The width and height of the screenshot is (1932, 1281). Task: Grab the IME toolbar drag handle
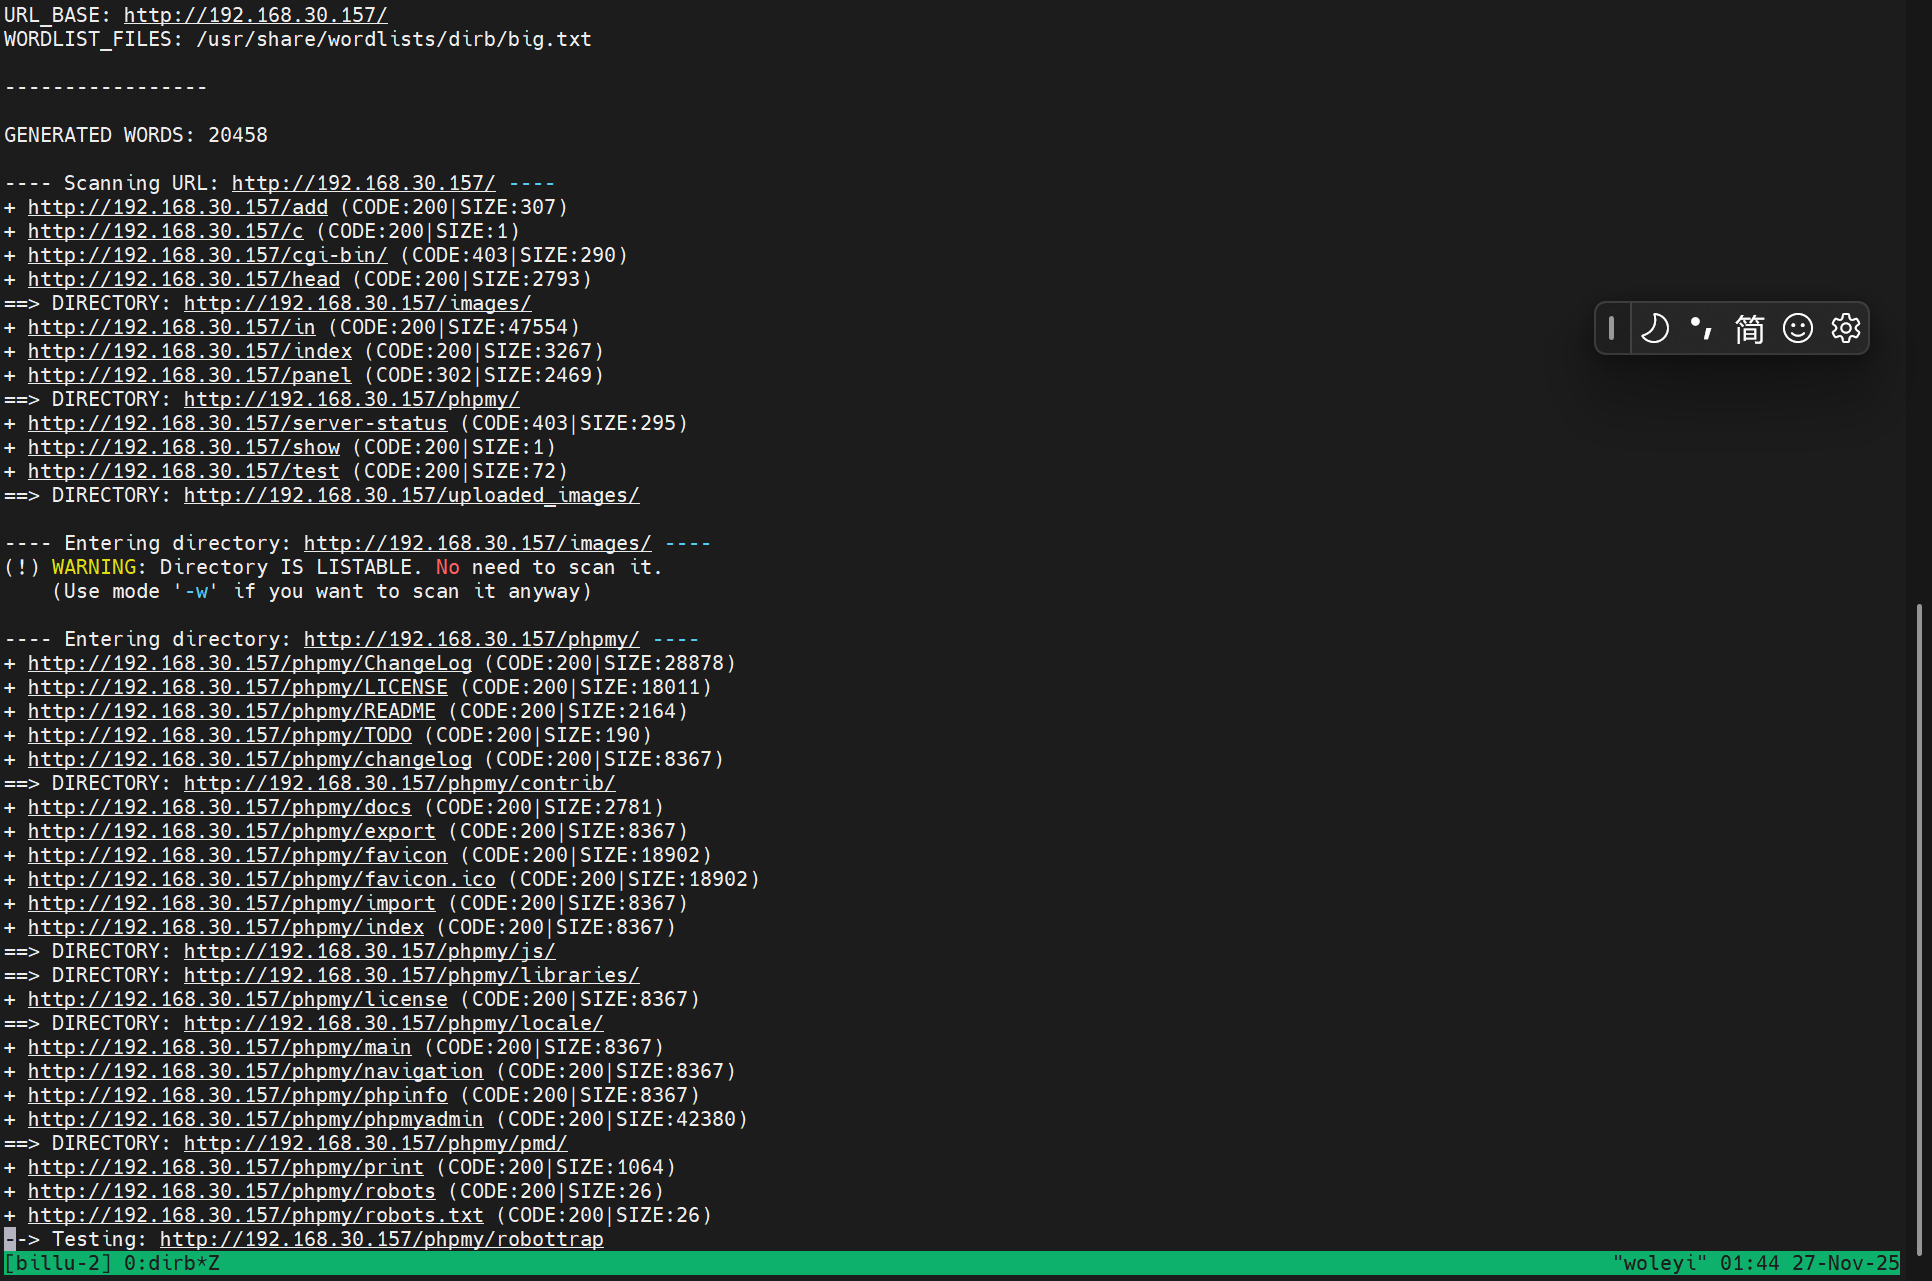(x=1611, y=328)
